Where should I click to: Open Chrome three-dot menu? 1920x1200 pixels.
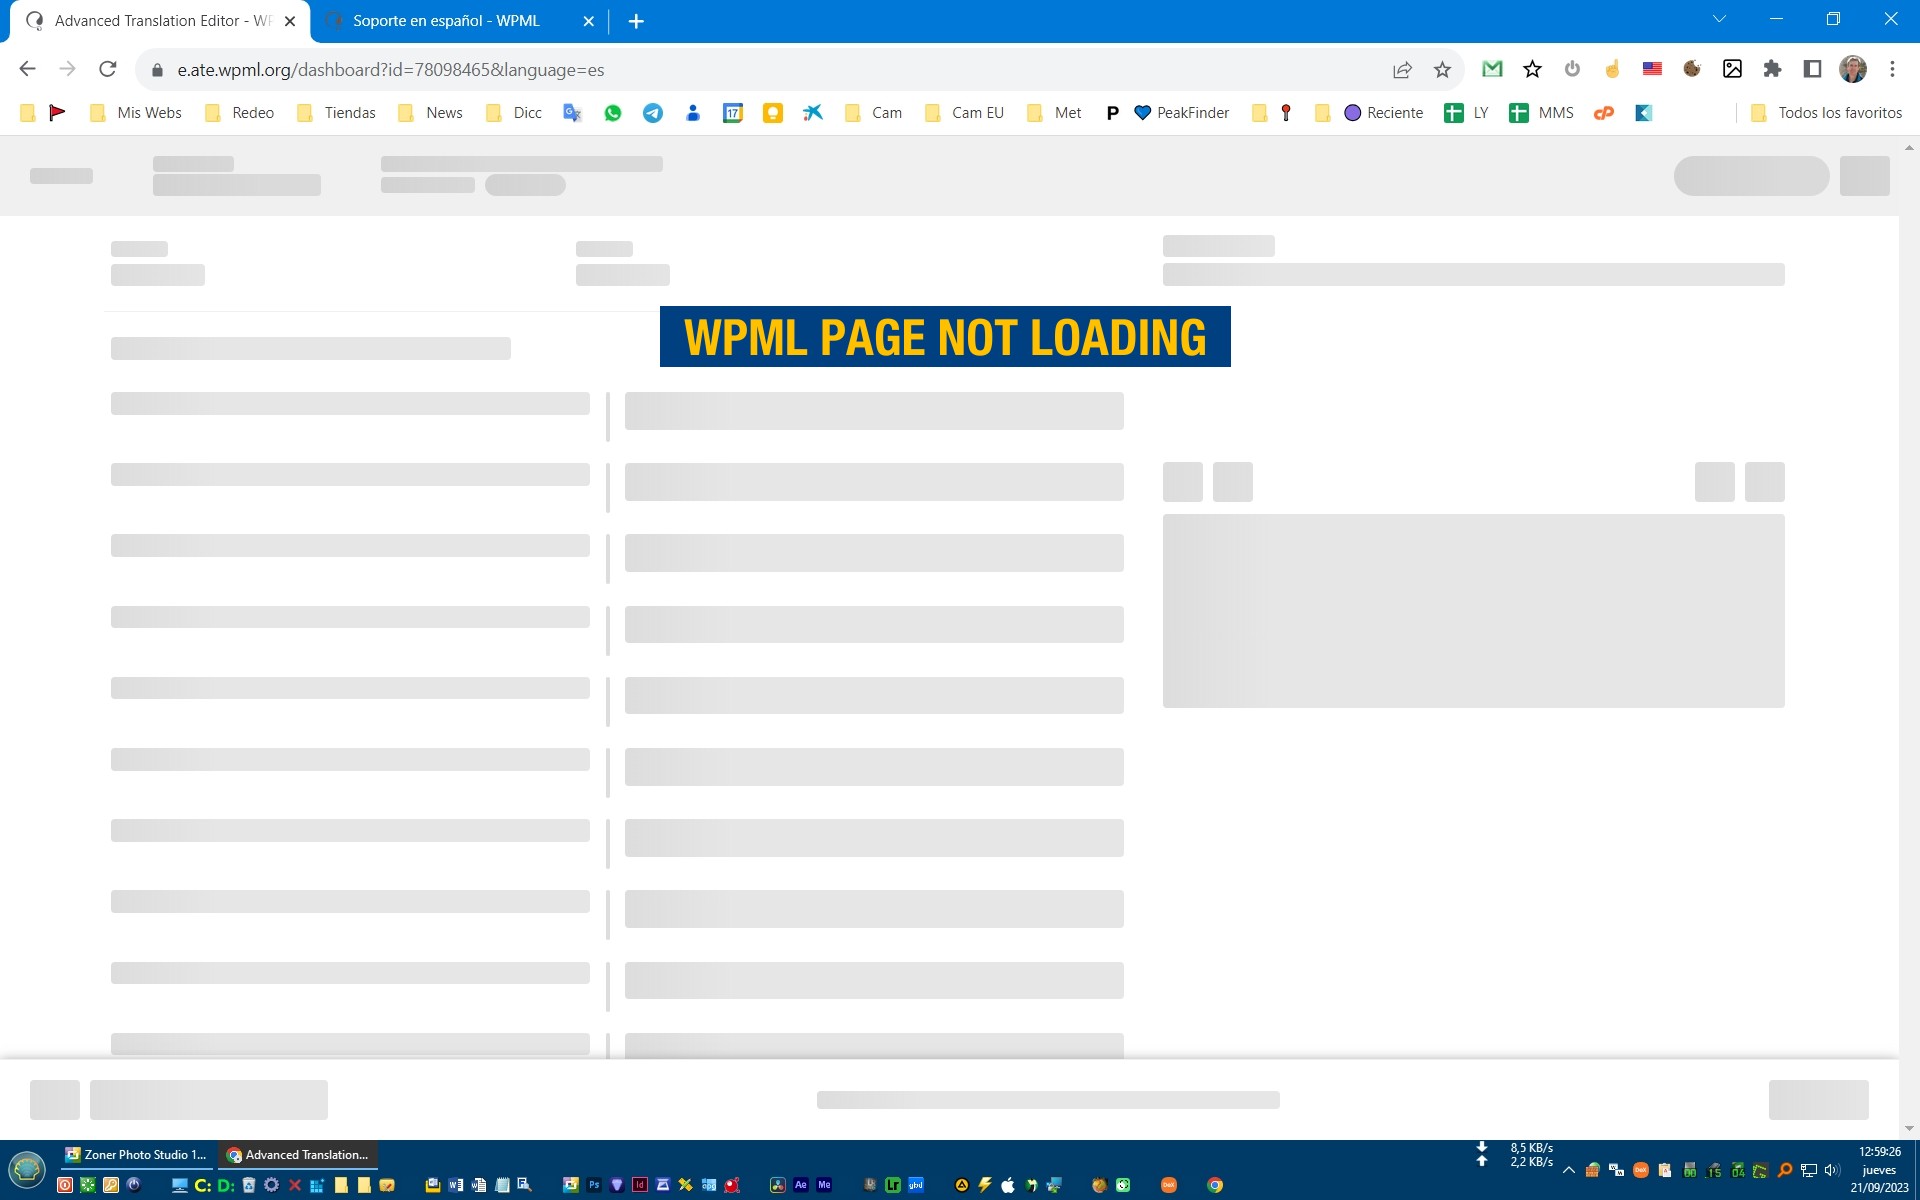(1892, 69)
